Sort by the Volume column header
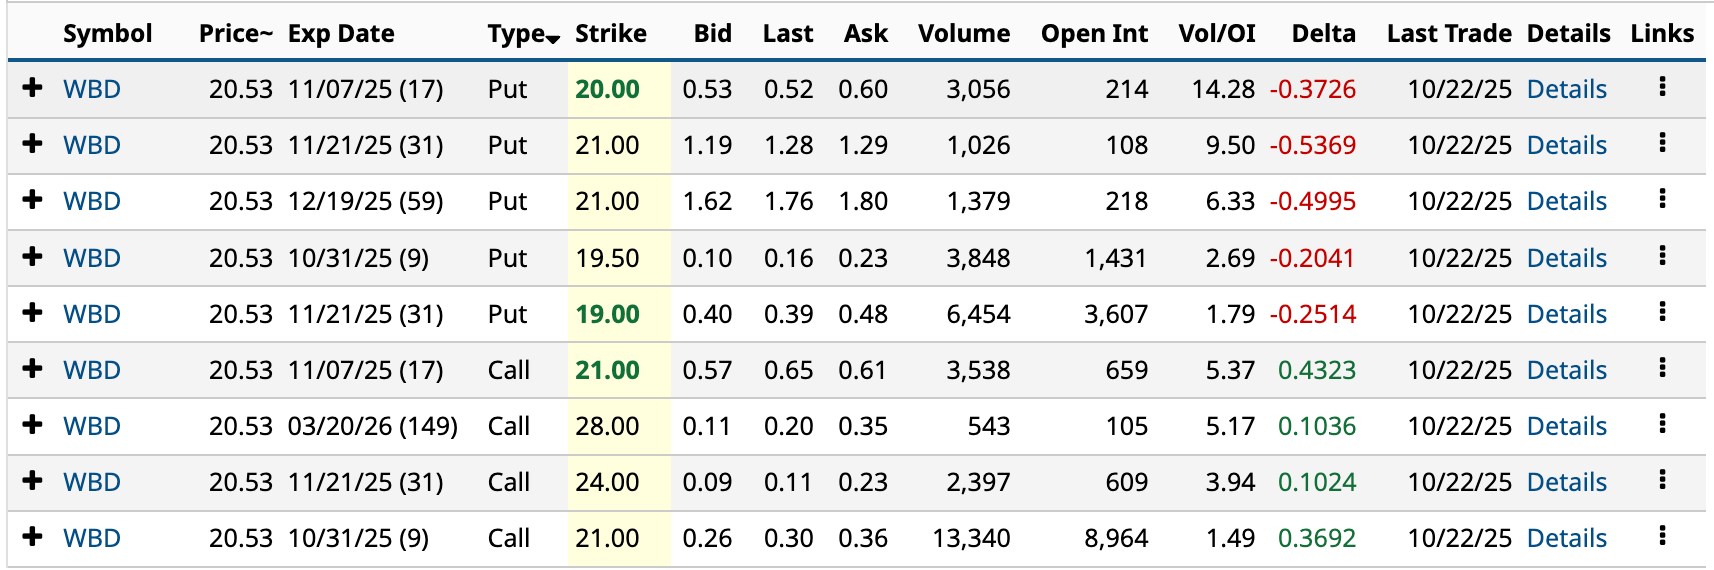The width and height of the screenshot is (1714, 570). pyautogui.click(x=963, y=34)
